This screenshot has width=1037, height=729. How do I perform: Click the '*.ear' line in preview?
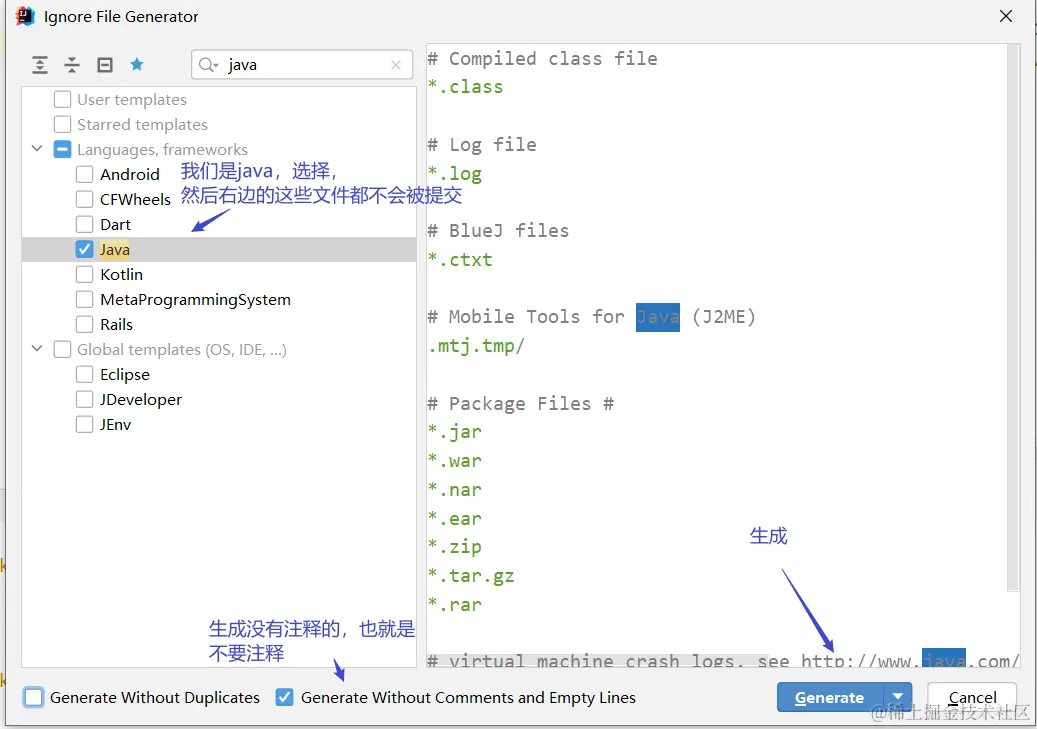[455, 519]
